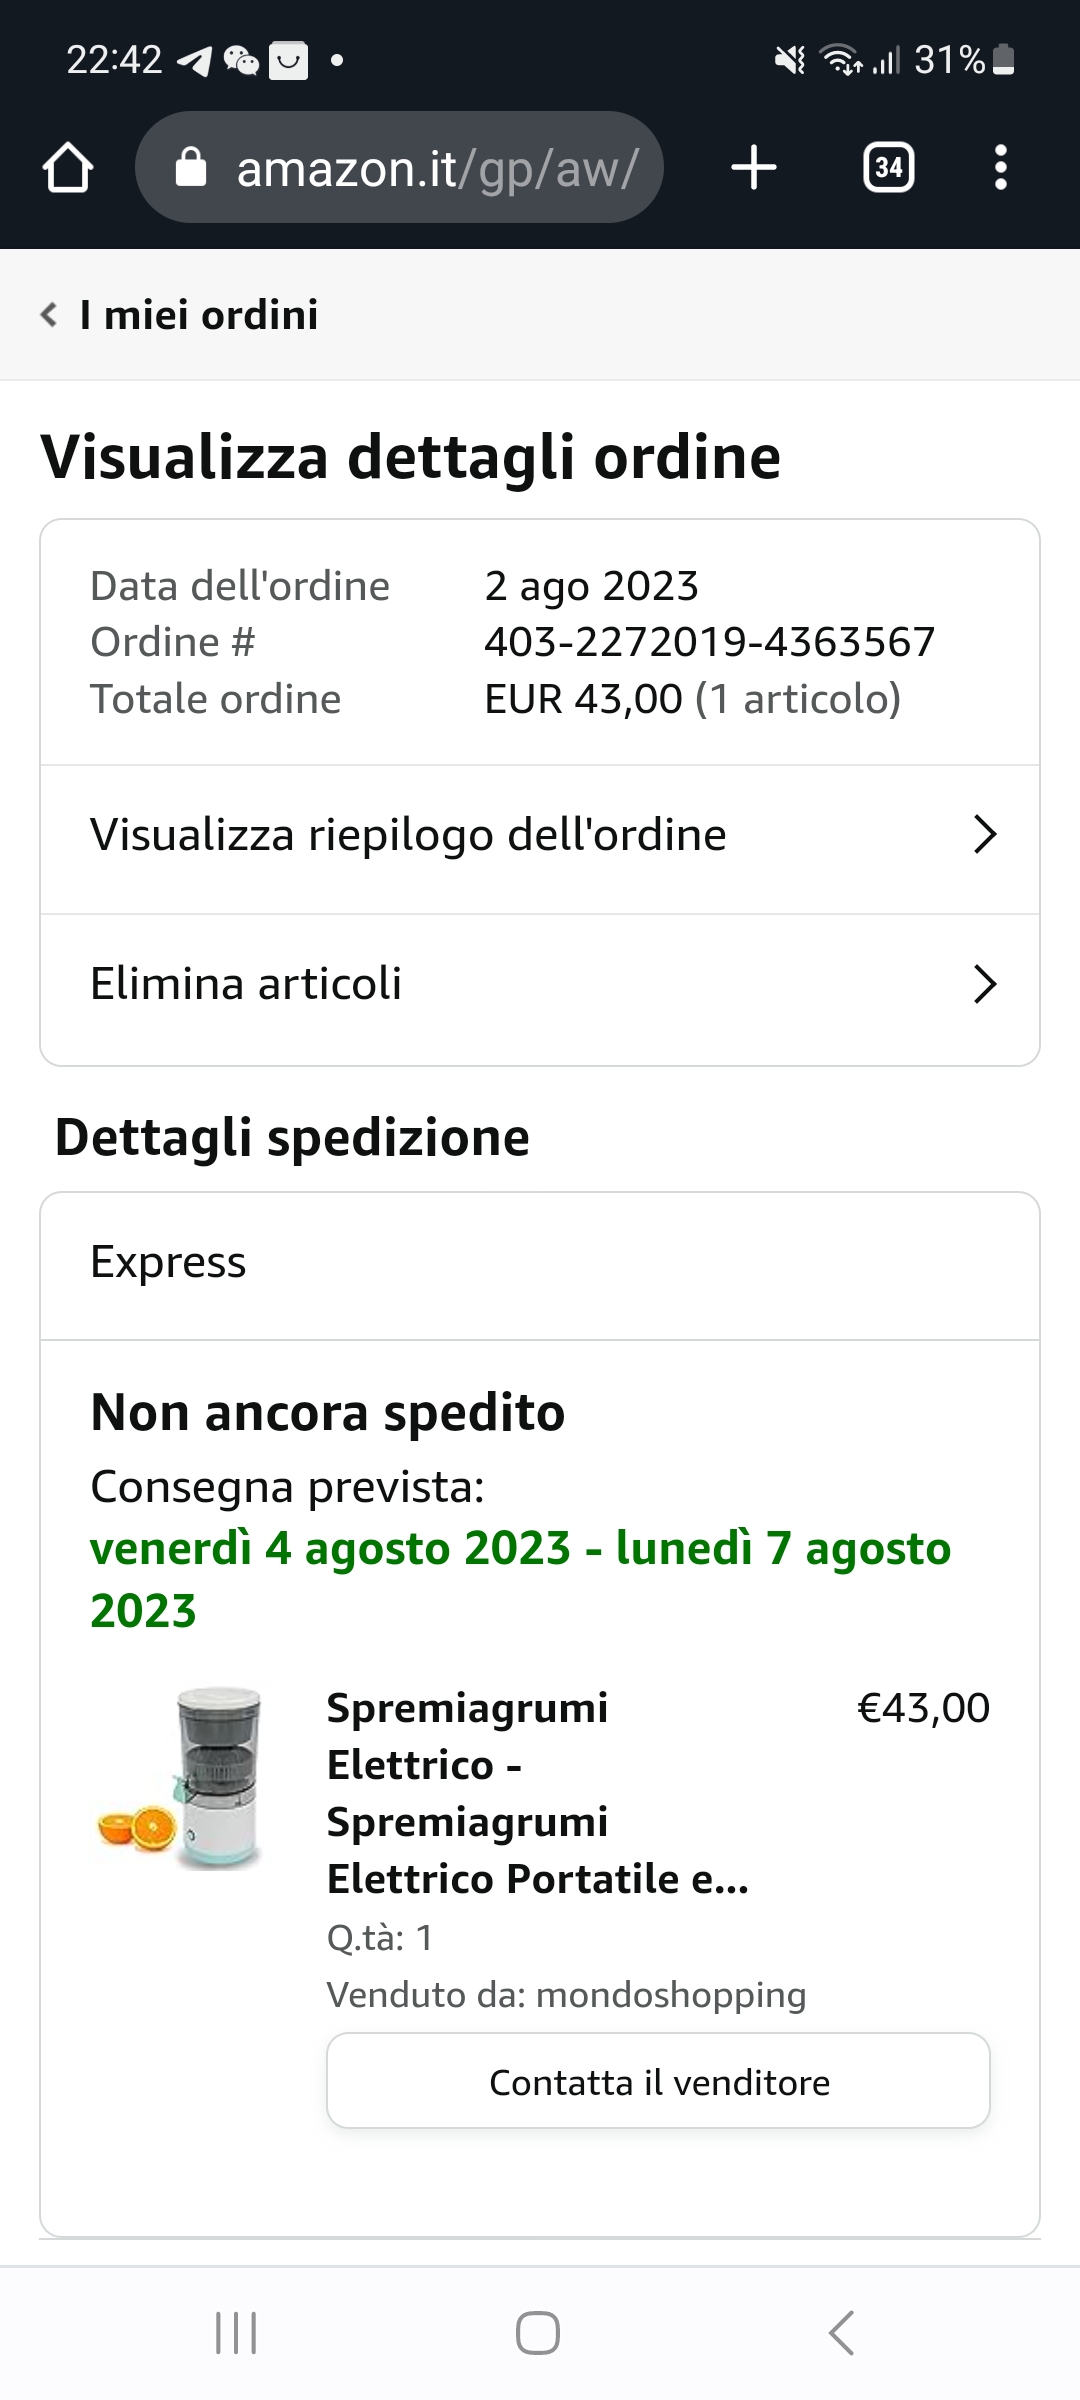Expand Elimina articoli chevron

(x=985, y=984)
